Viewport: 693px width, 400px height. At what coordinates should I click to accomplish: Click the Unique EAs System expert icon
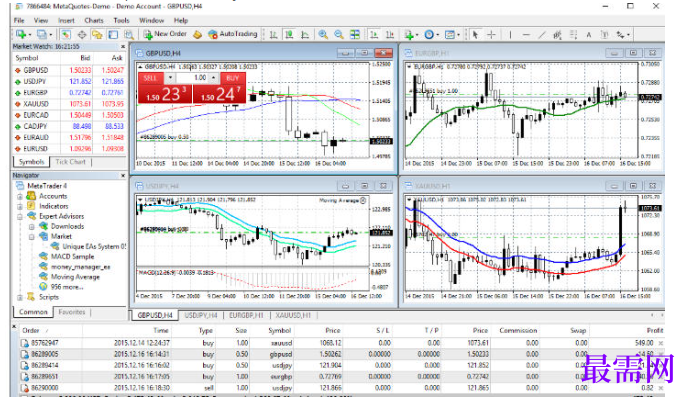[x=55, y=246]
